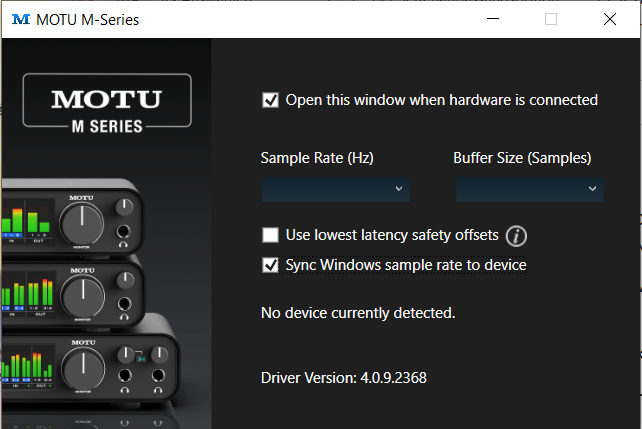
Task: Enable Use lowest latency safety offsets
Action: pos(270,235)
